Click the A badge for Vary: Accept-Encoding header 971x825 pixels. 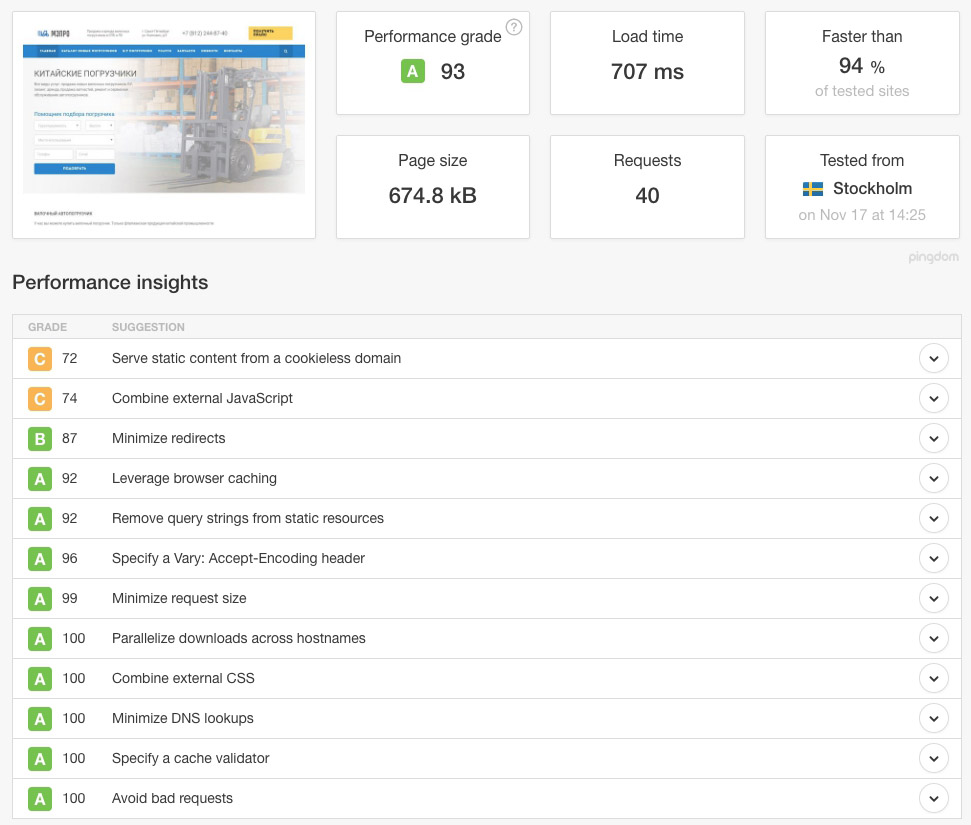pos(40,559)
